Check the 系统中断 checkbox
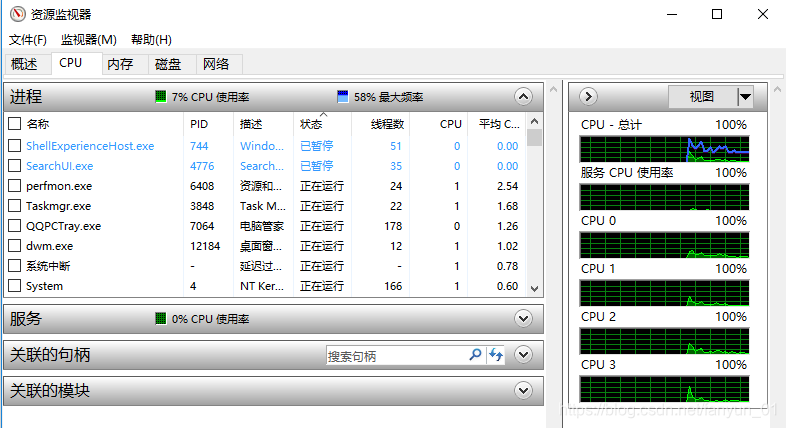 (x=15, y=266)
